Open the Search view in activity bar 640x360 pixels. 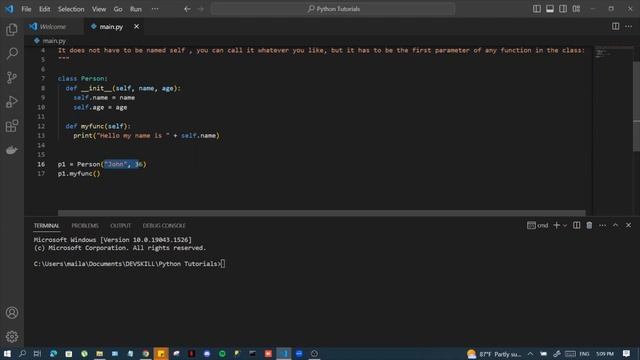point(12,53)
